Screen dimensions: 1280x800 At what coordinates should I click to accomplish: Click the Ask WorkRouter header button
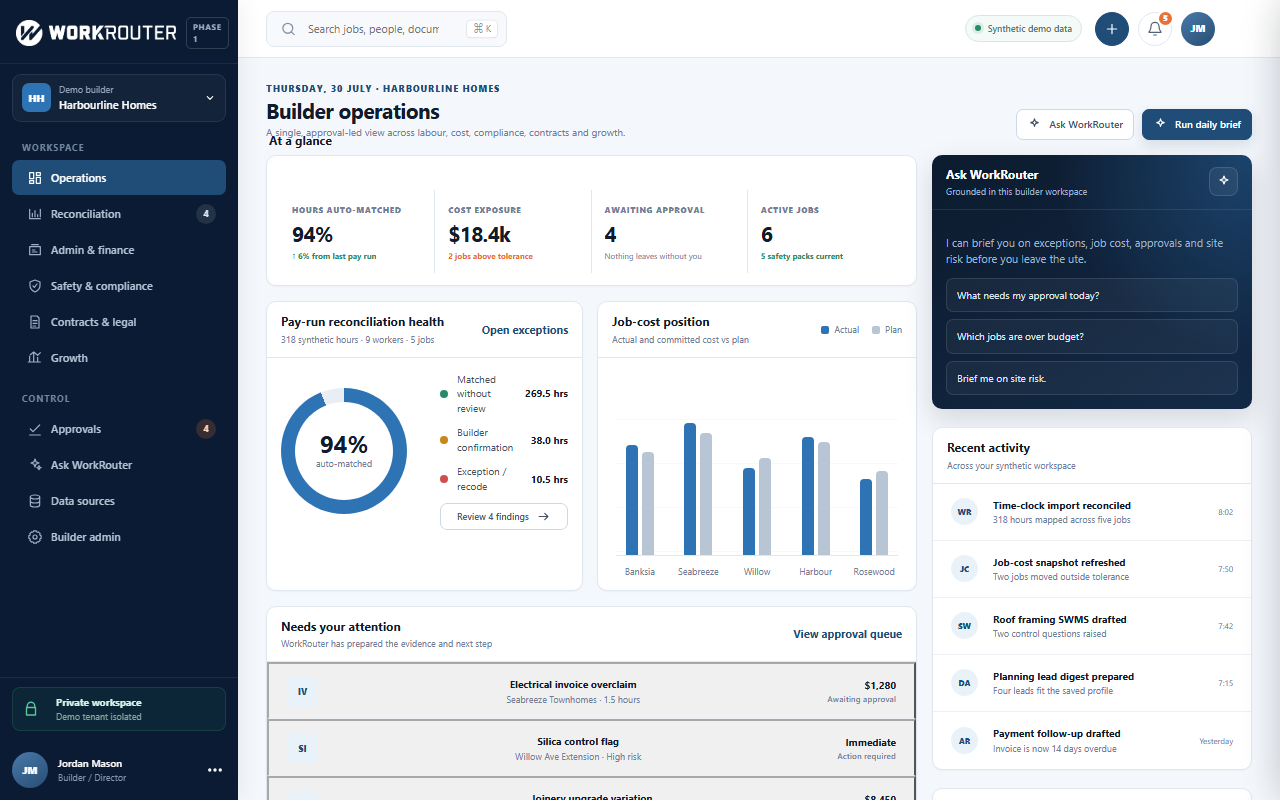click(1075, 124)
